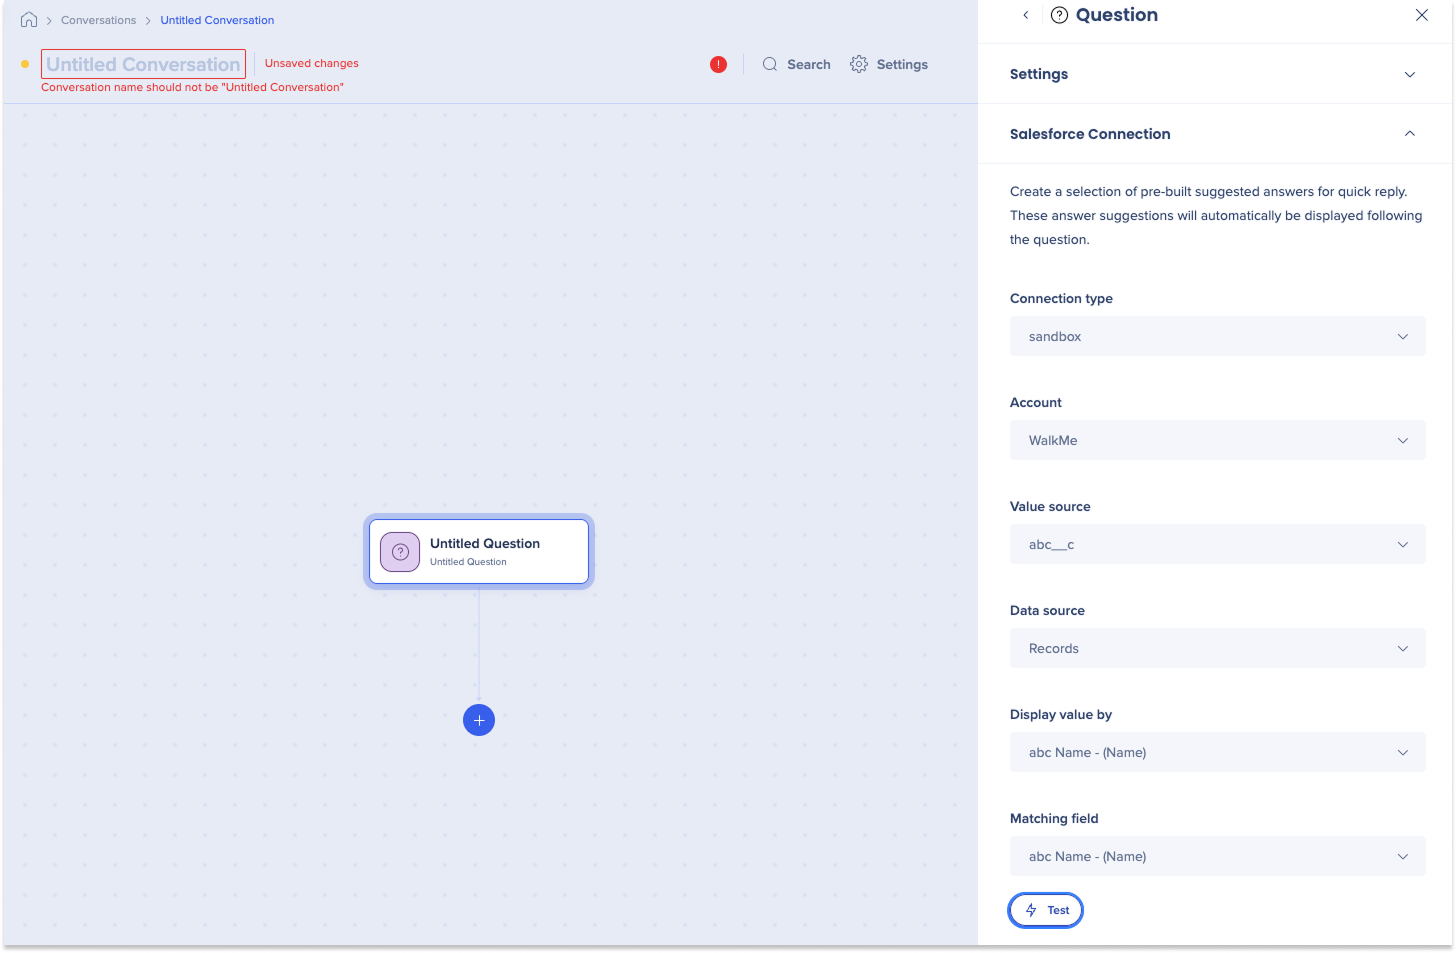
Task: Click the home icon in breadcrumb
Action: 29,20
